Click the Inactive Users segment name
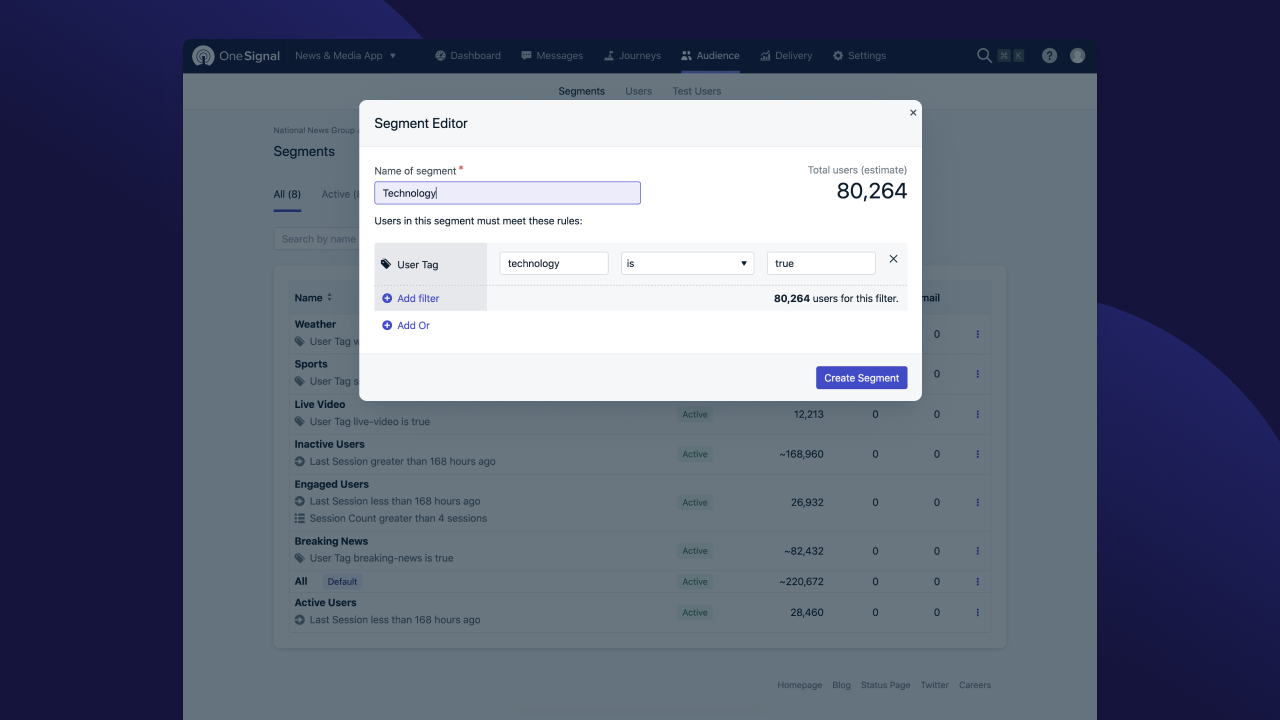Image resolution: width=1280 pixels, height=720 pixels. [x=329, y=444]
